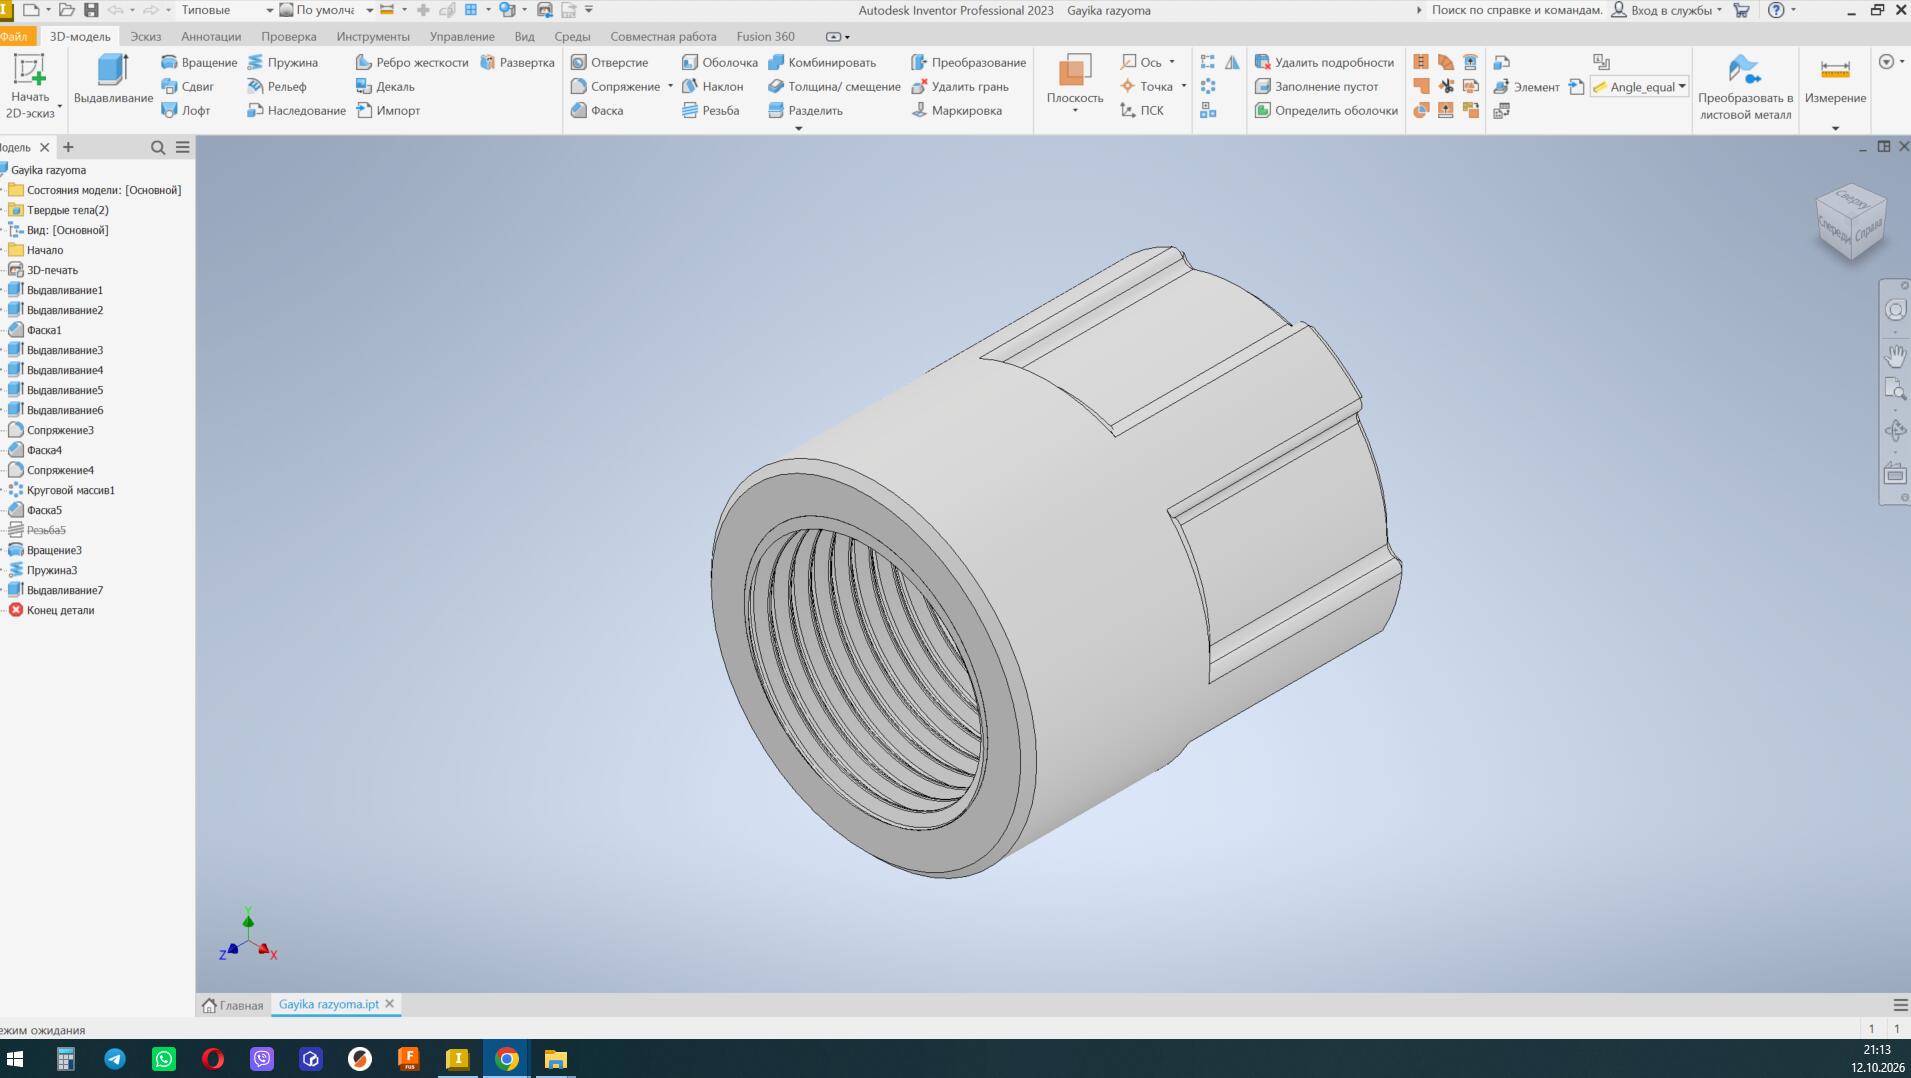Open the Ось axis dropdown arrow
The height and width of the screenshot is (1078, 1911).
point(1172,62)
